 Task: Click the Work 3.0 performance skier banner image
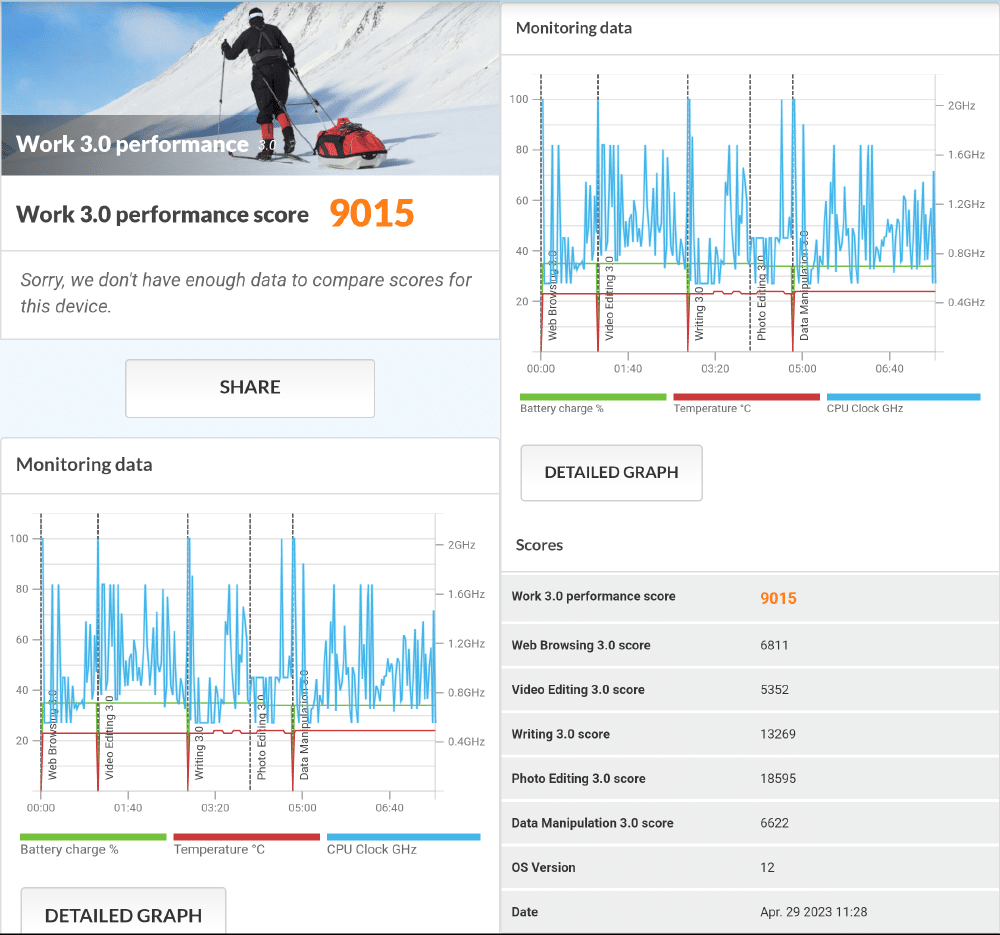(250, 88)
